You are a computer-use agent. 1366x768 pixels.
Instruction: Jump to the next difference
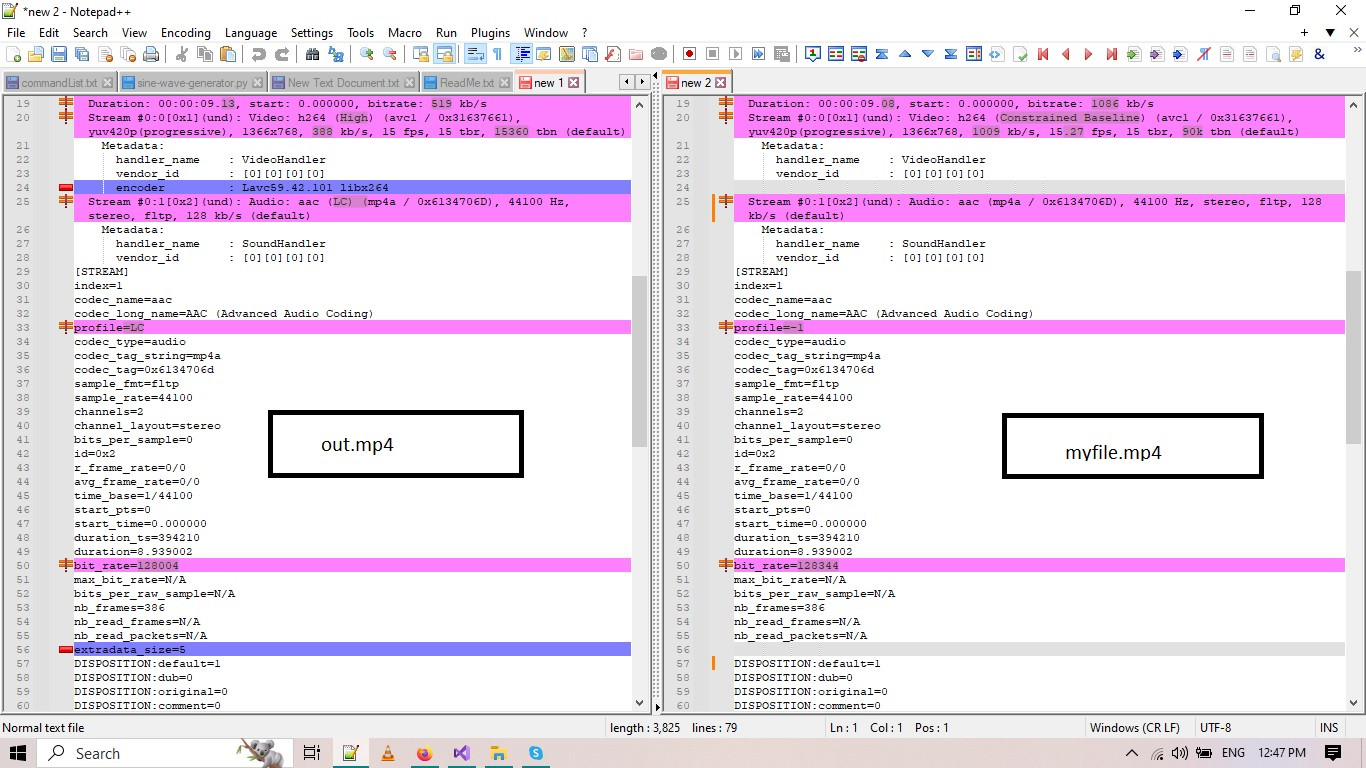[928, 53]
